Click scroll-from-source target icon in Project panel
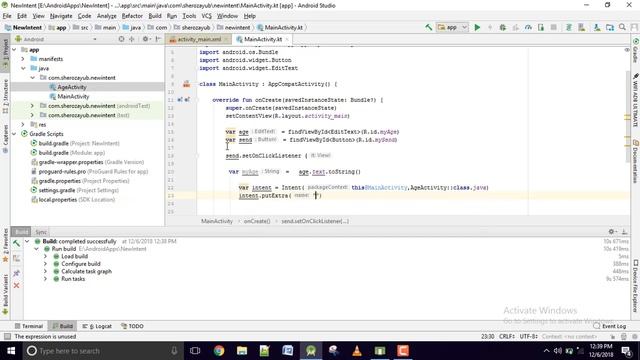Screen dimensions: 640x360 tap(121, 39)
